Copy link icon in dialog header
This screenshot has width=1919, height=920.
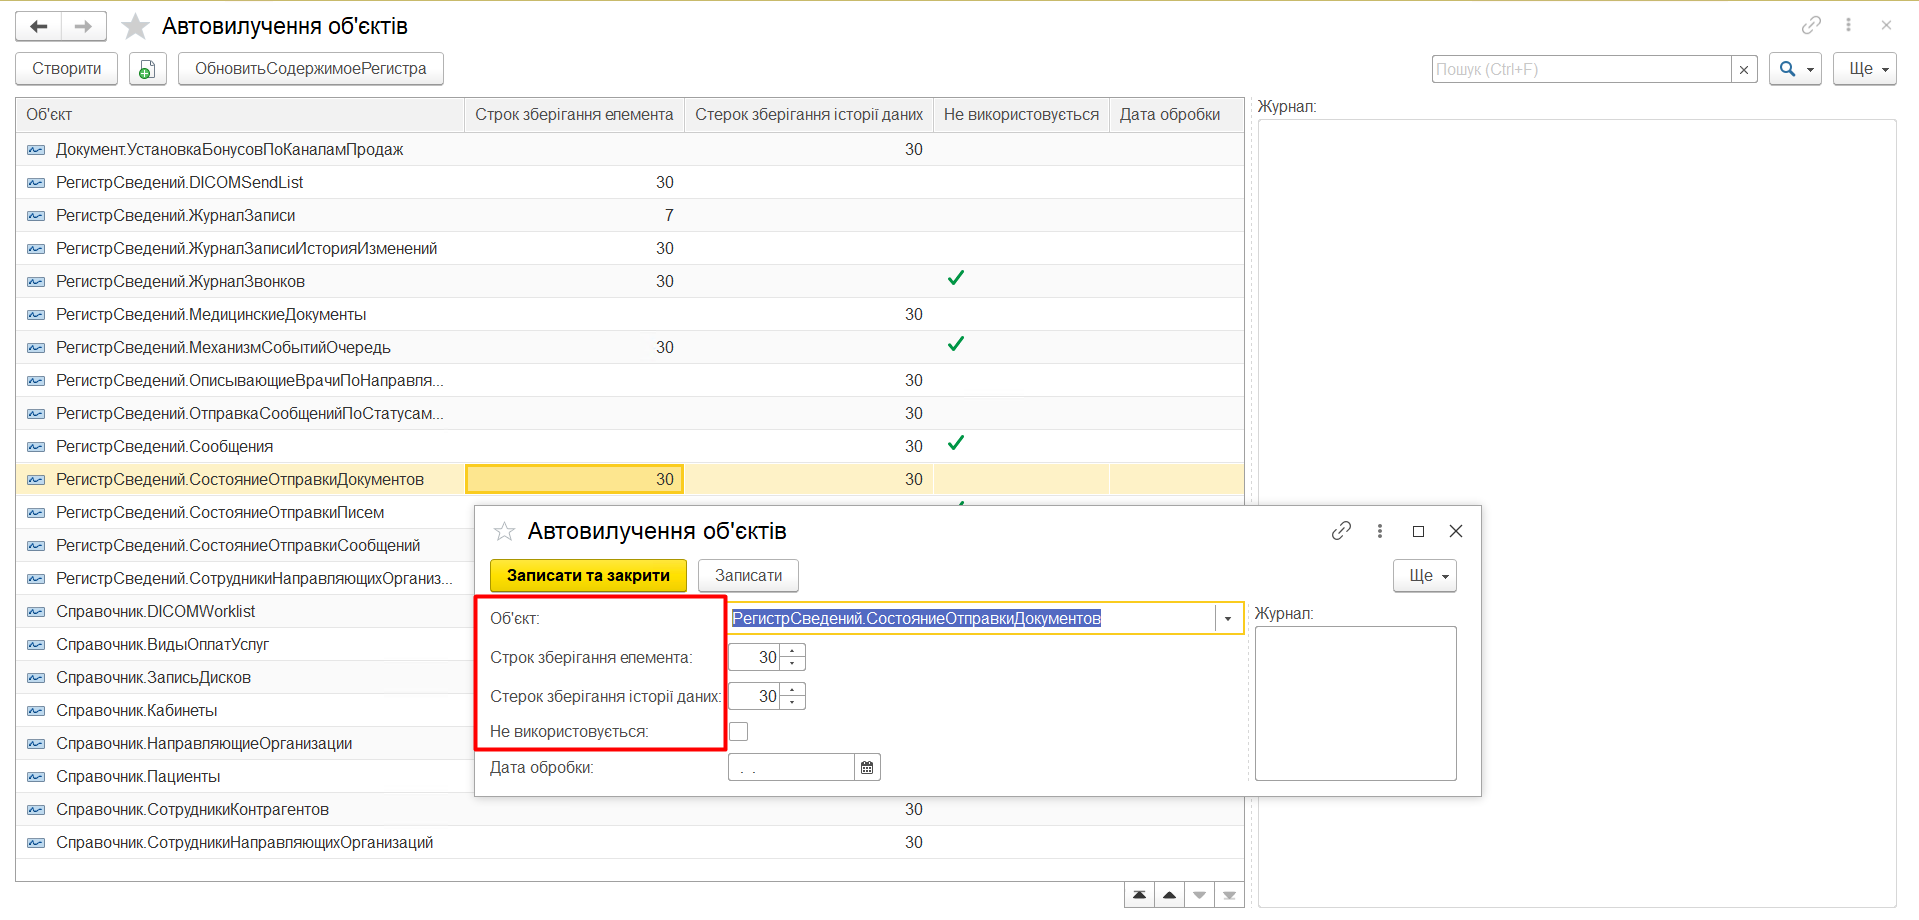point(1341,531)
